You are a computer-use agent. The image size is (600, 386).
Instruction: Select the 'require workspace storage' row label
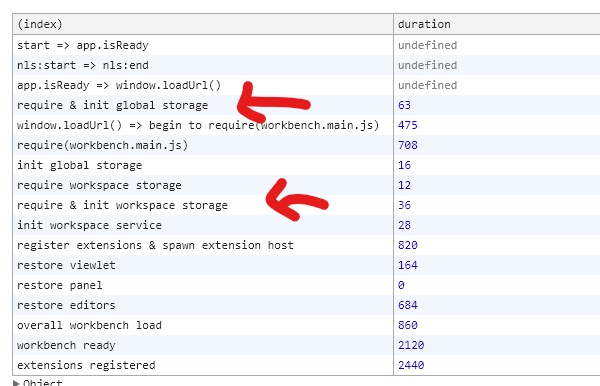pos(99,185)
